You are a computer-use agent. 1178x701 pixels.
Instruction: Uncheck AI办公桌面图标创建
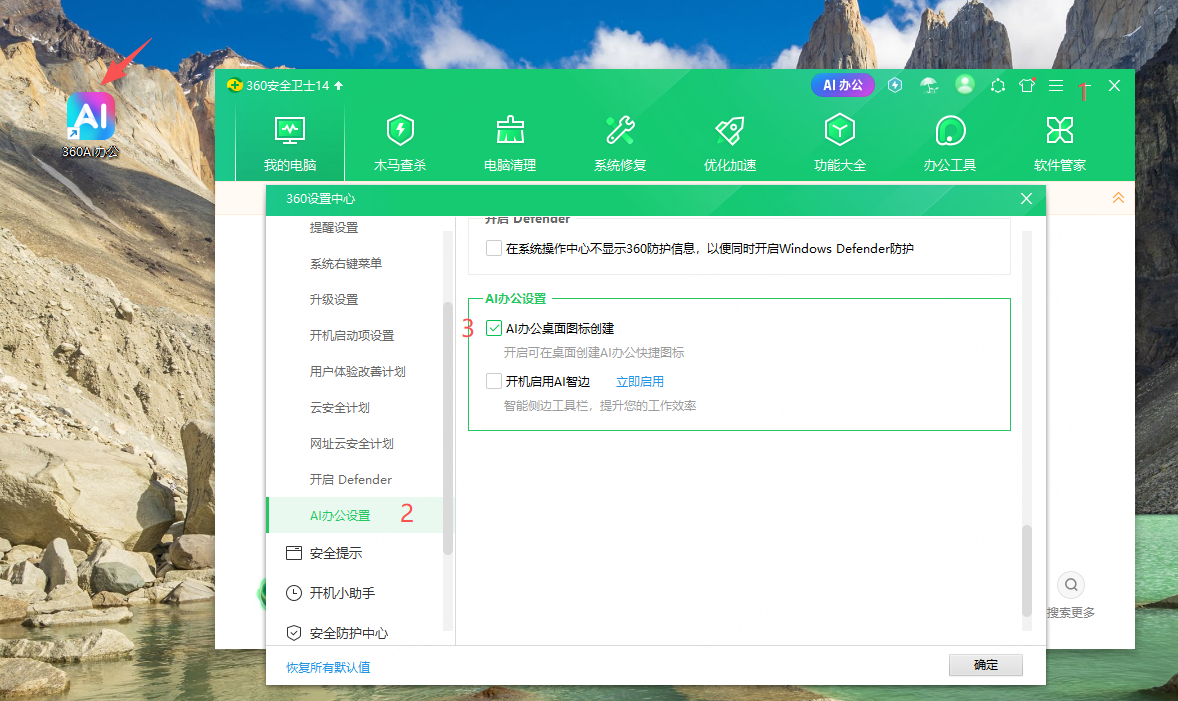coord(494,327)
